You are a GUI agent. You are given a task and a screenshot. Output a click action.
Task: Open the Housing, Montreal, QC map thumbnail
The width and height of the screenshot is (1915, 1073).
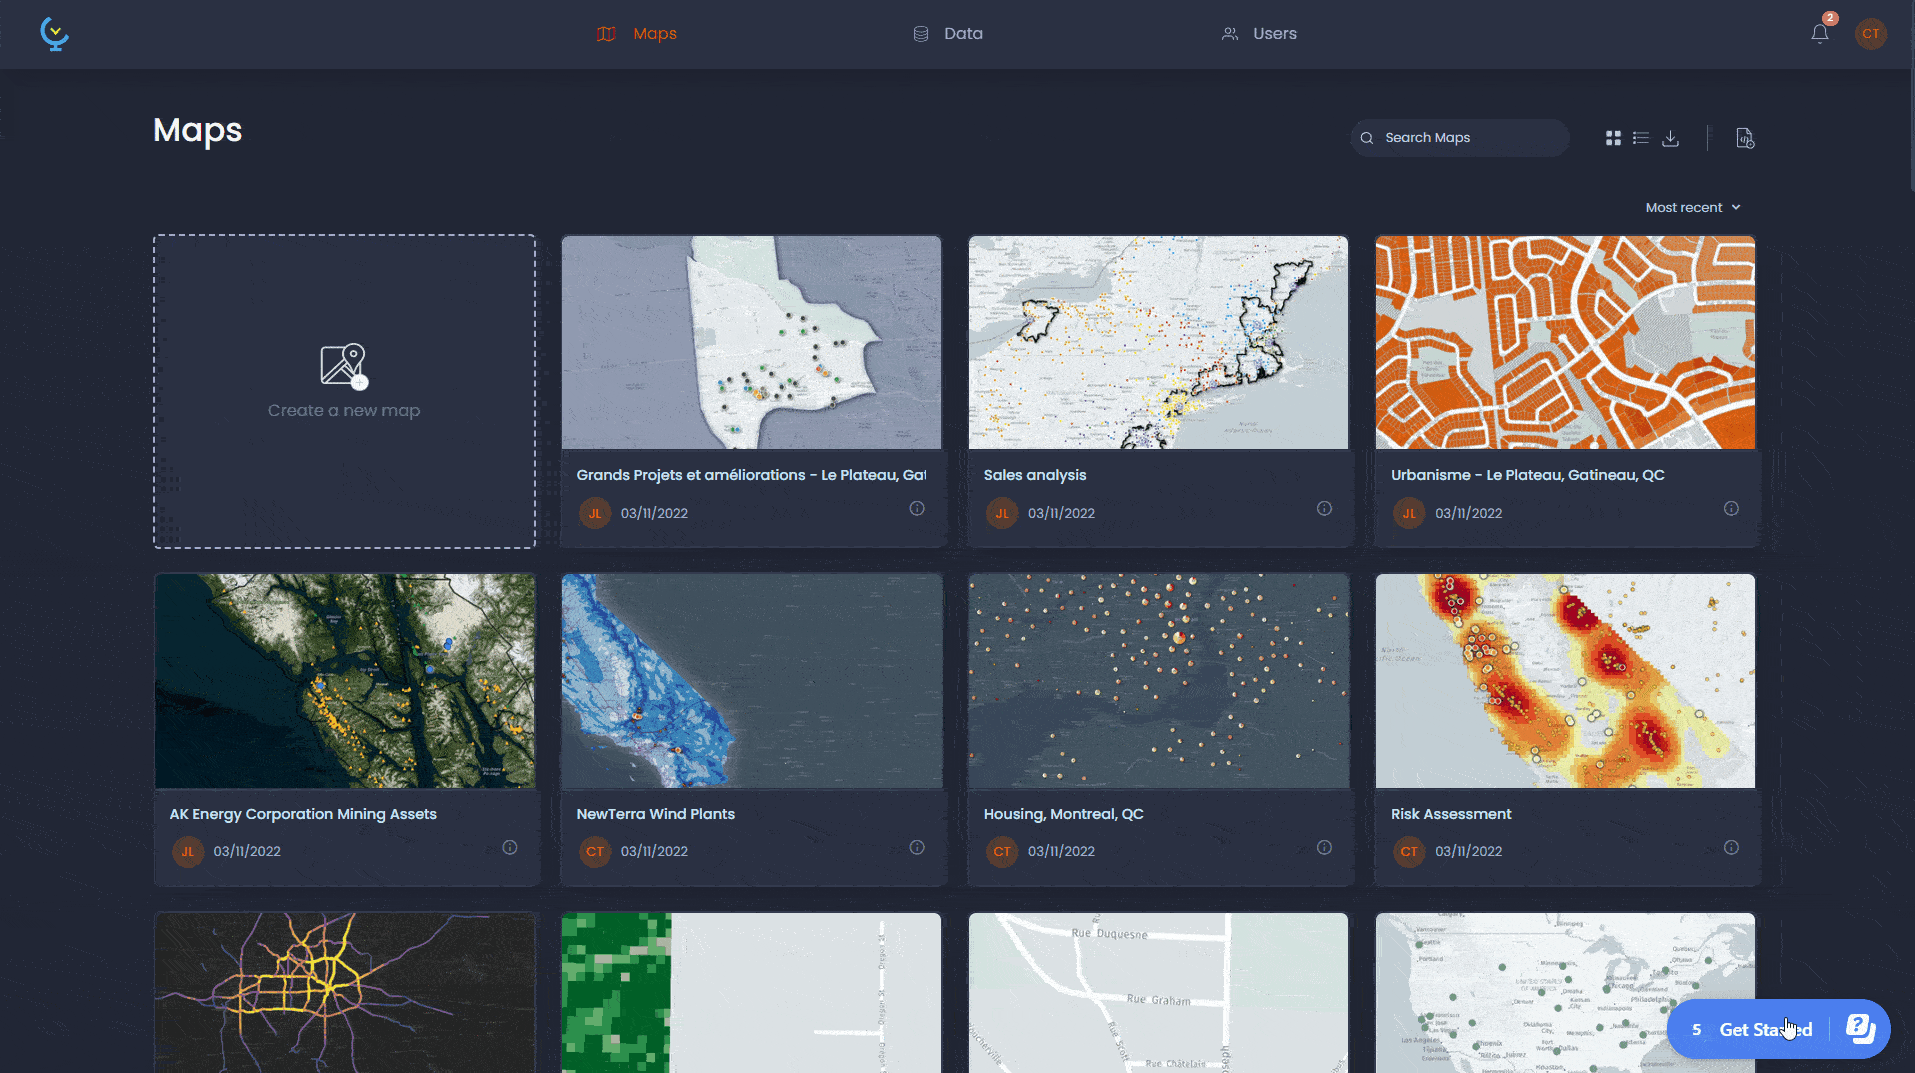[1158, 681]
